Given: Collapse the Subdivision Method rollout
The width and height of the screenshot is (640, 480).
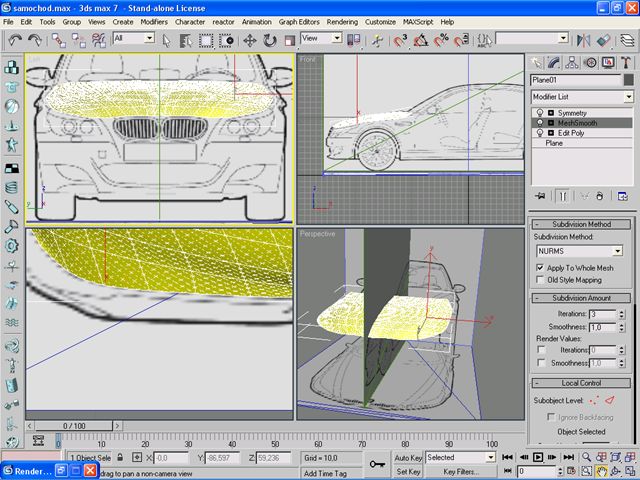Looking at the screenshot, I should click(x=581, y=224).
